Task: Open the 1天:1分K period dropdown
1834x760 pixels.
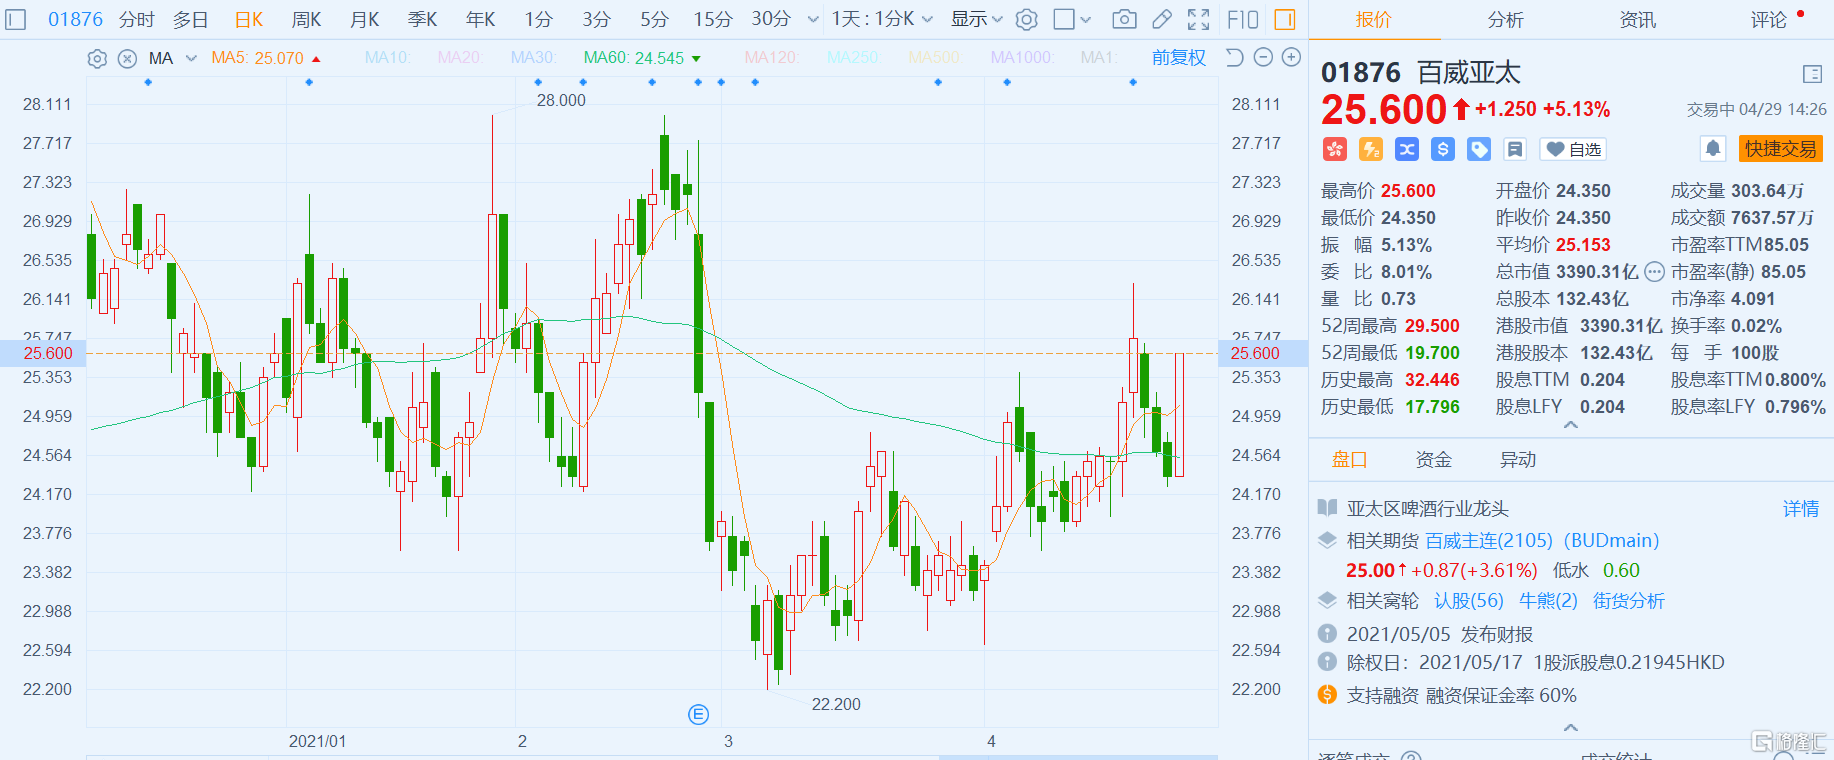Action: tap(882, 19)
